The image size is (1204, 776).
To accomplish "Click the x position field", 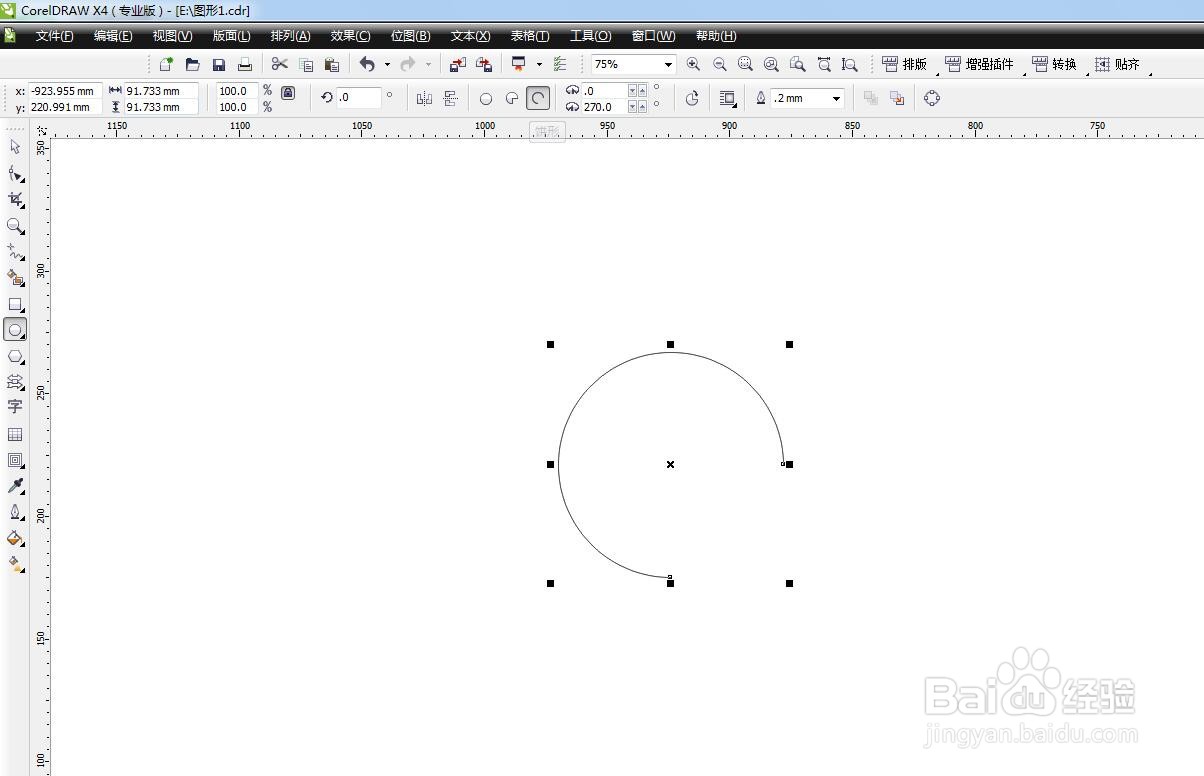I will click(64, 91).
